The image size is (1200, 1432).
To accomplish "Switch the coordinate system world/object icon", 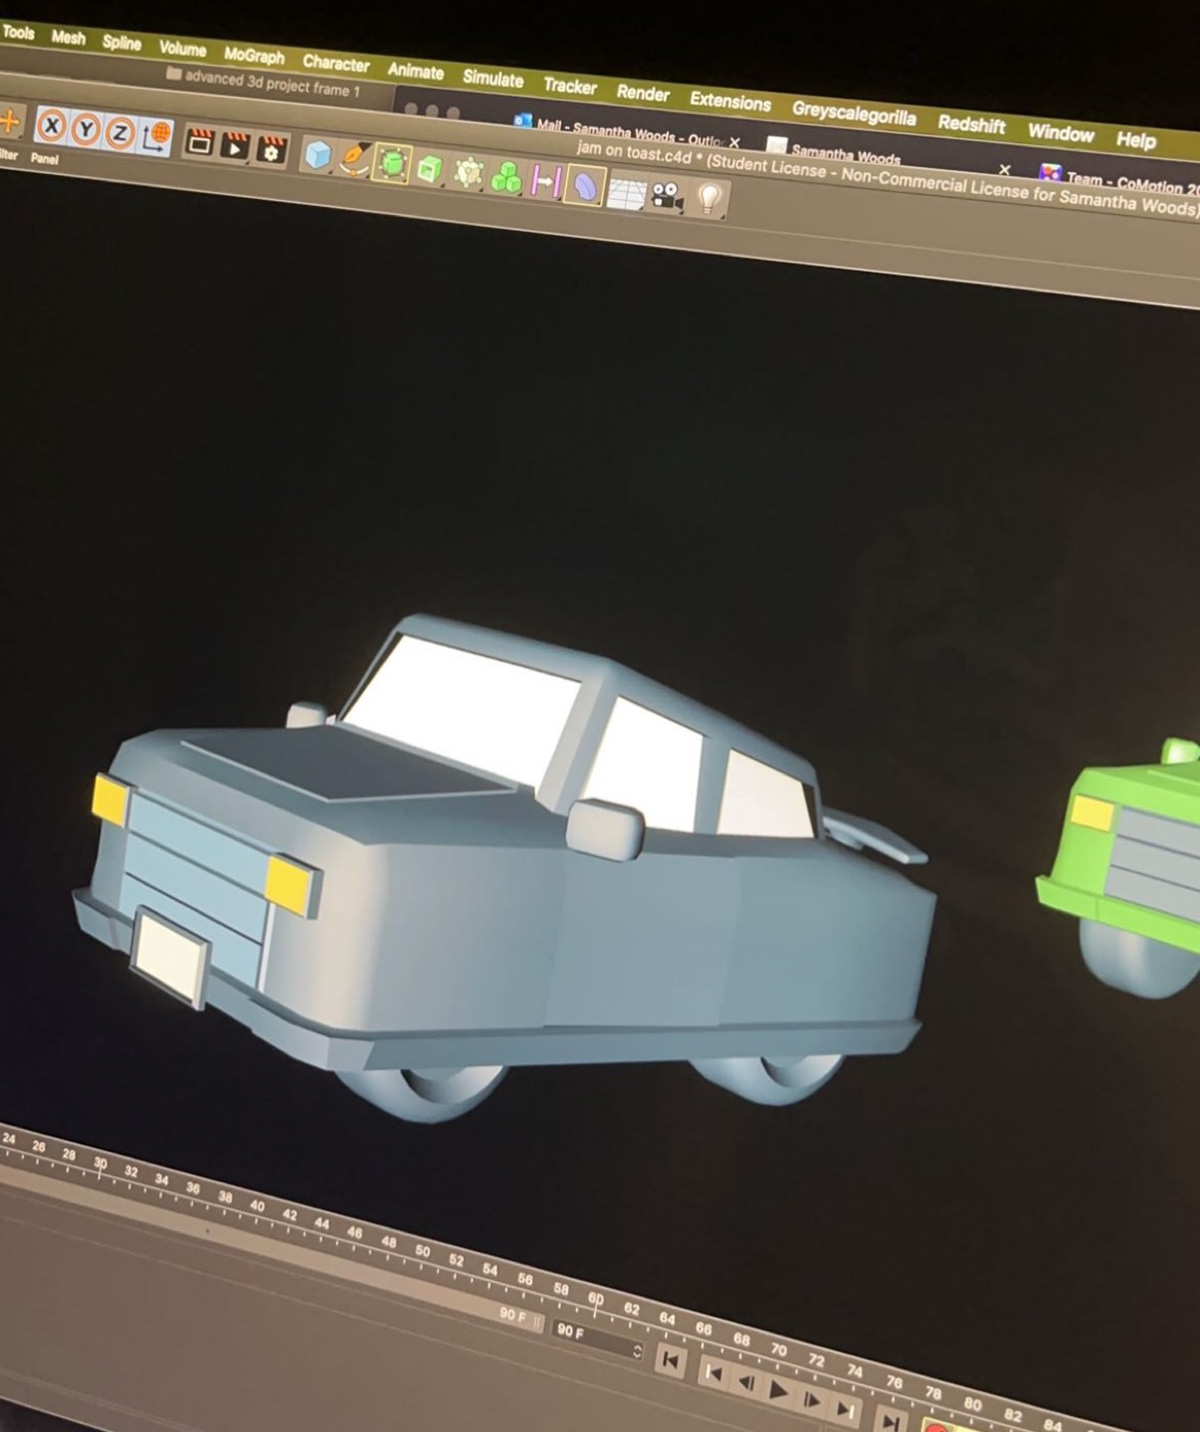I will tap(155, 136).
